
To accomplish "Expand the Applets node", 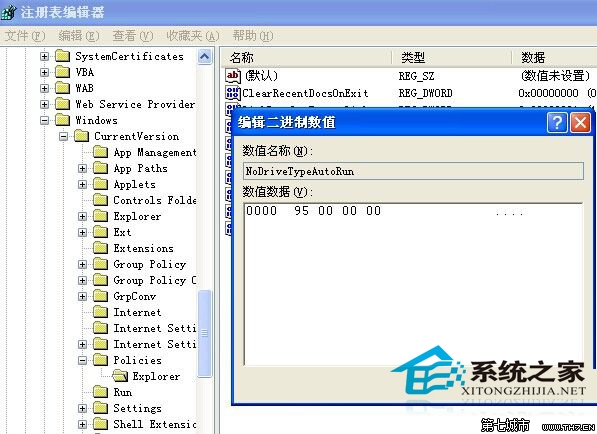I will tap(83, 184).
